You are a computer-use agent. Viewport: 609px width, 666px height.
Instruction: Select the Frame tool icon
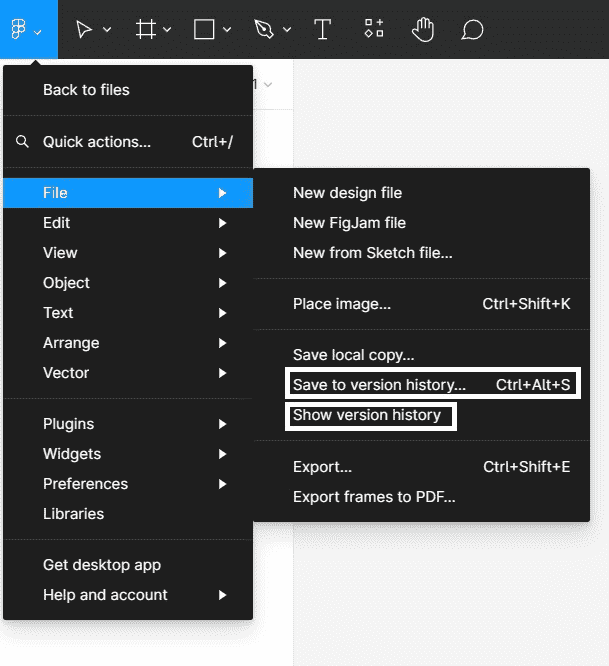point(146,30)
